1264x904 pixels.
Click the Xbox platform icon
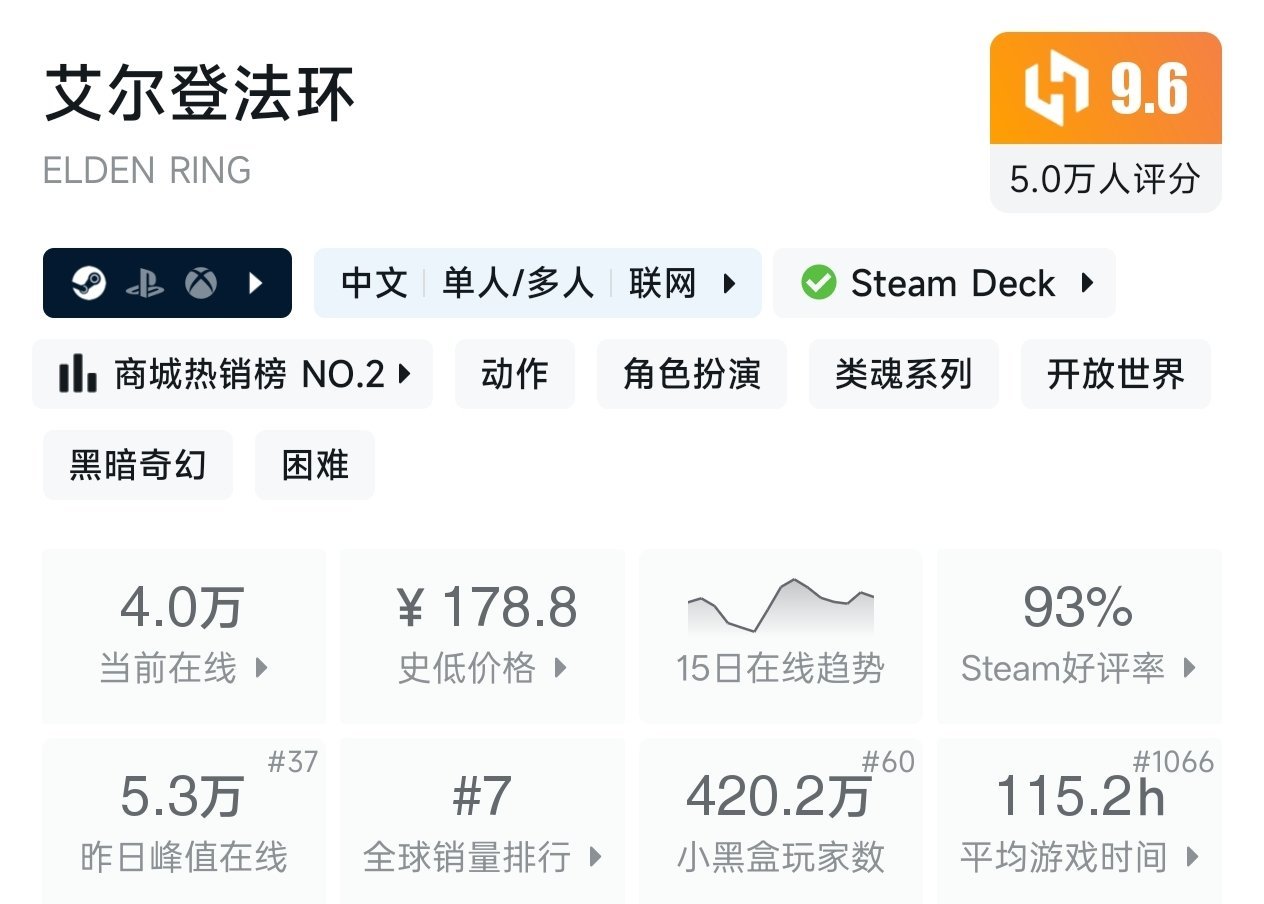pyautogui.click(x=201, y=284)
